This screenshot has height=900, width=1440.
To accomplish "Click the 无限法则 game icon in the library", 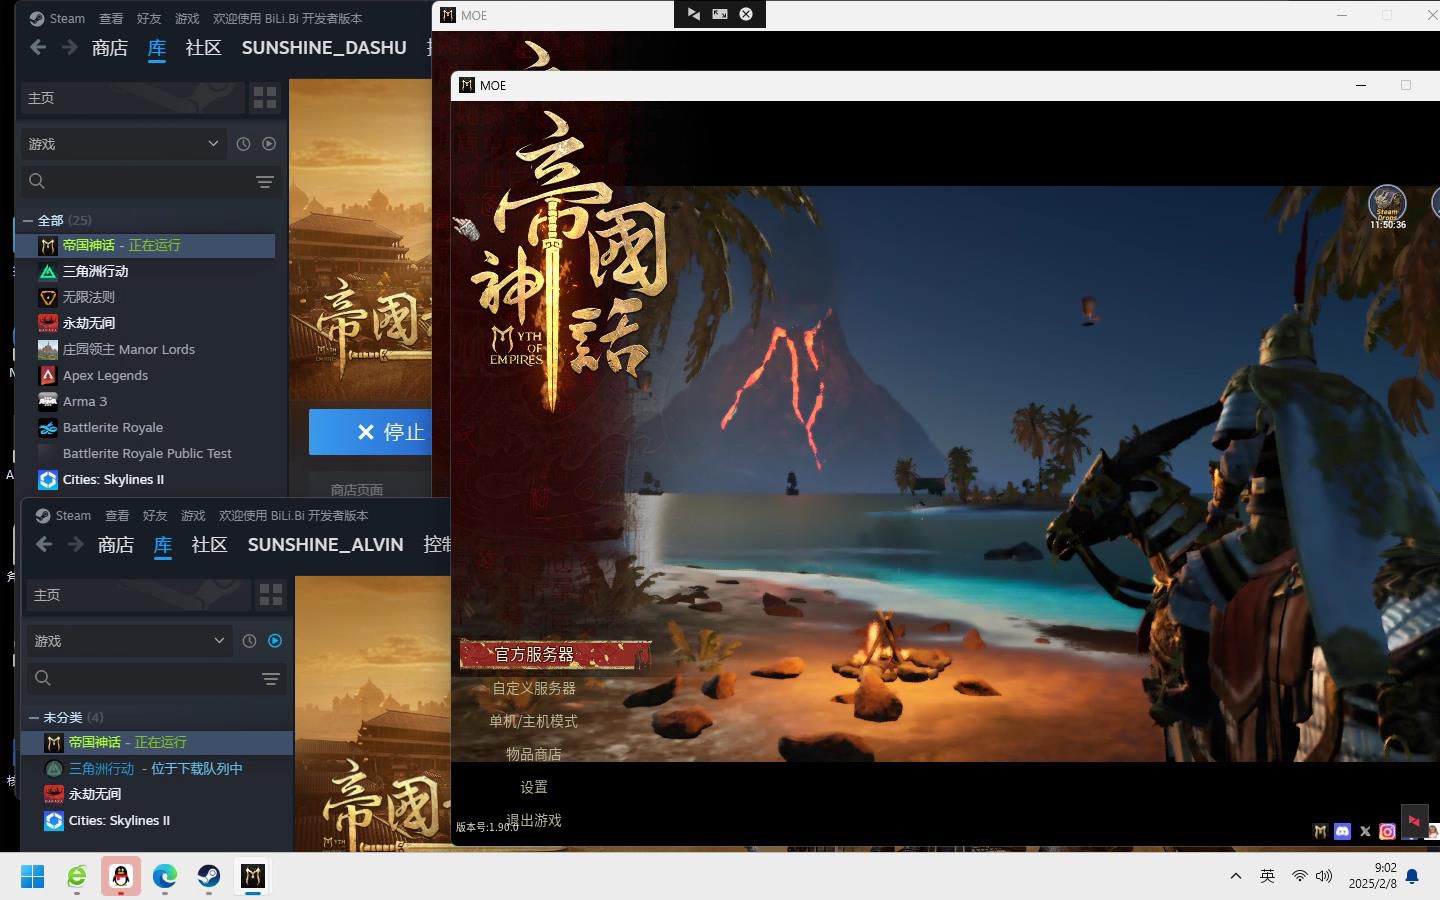I will [x=47, y=297].
